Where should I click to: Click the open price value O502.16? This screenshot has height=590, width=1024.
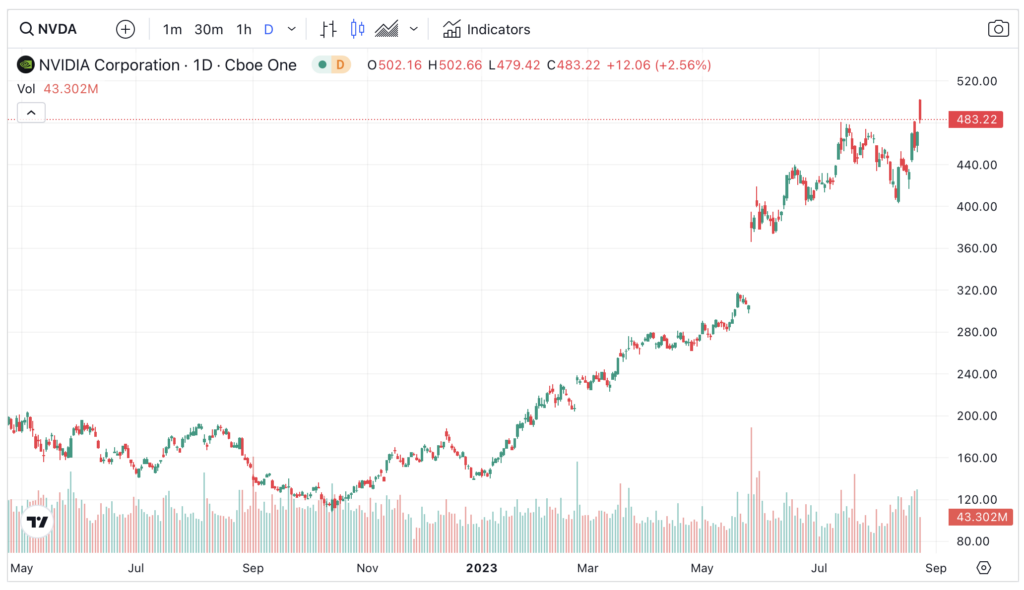coord(394,65)
